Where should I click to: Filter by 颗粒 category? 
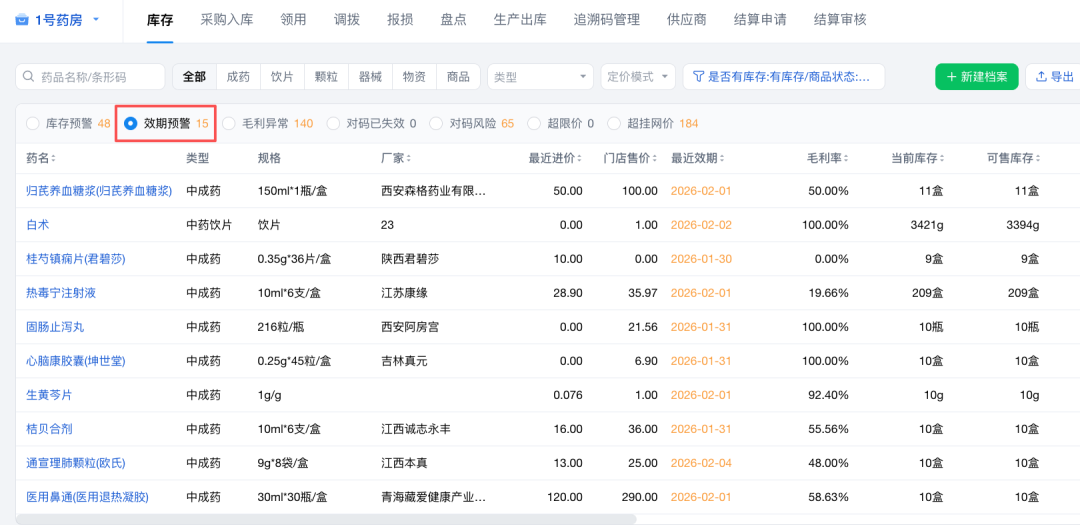[326, 76]
